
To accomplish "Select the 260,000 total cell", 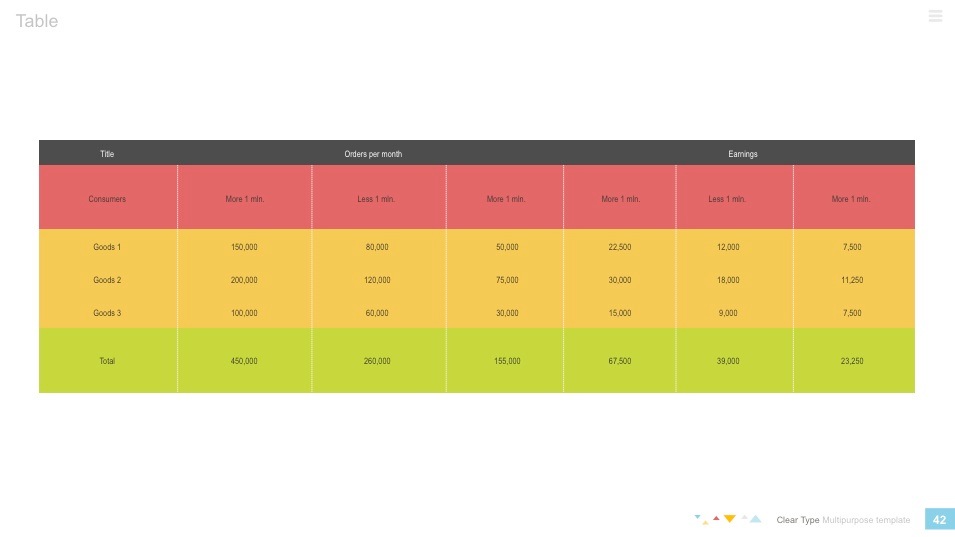I will click(377, 360).
